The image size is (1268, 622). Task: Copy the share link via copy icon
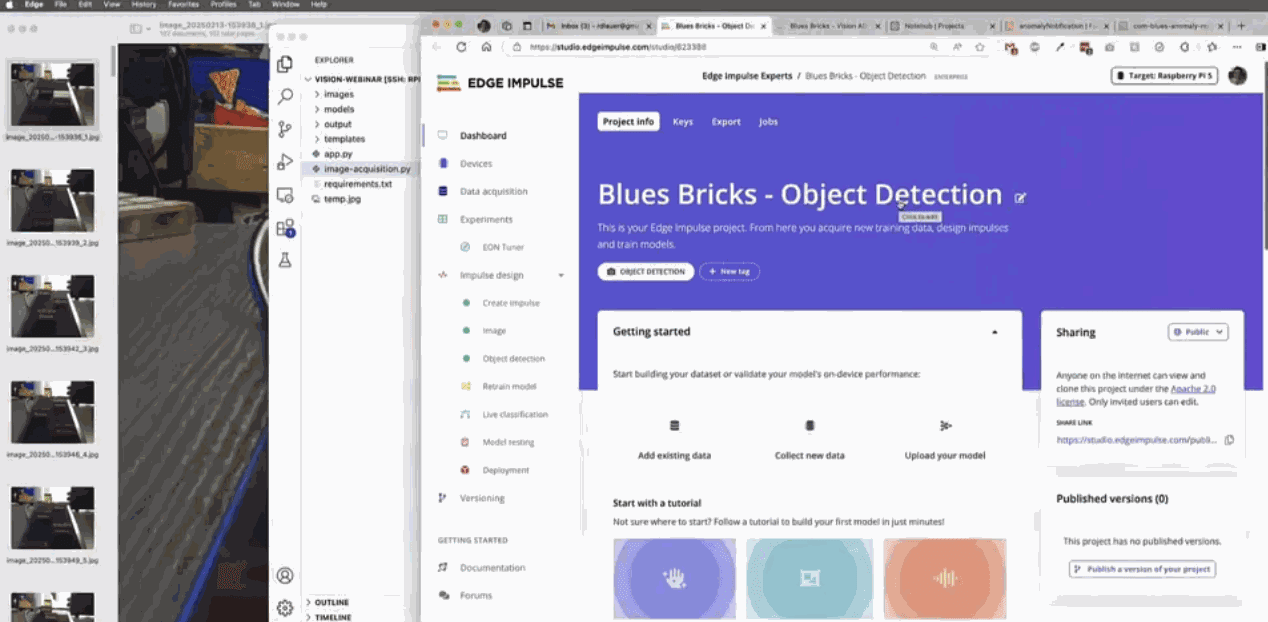[x=1229, y=439]
